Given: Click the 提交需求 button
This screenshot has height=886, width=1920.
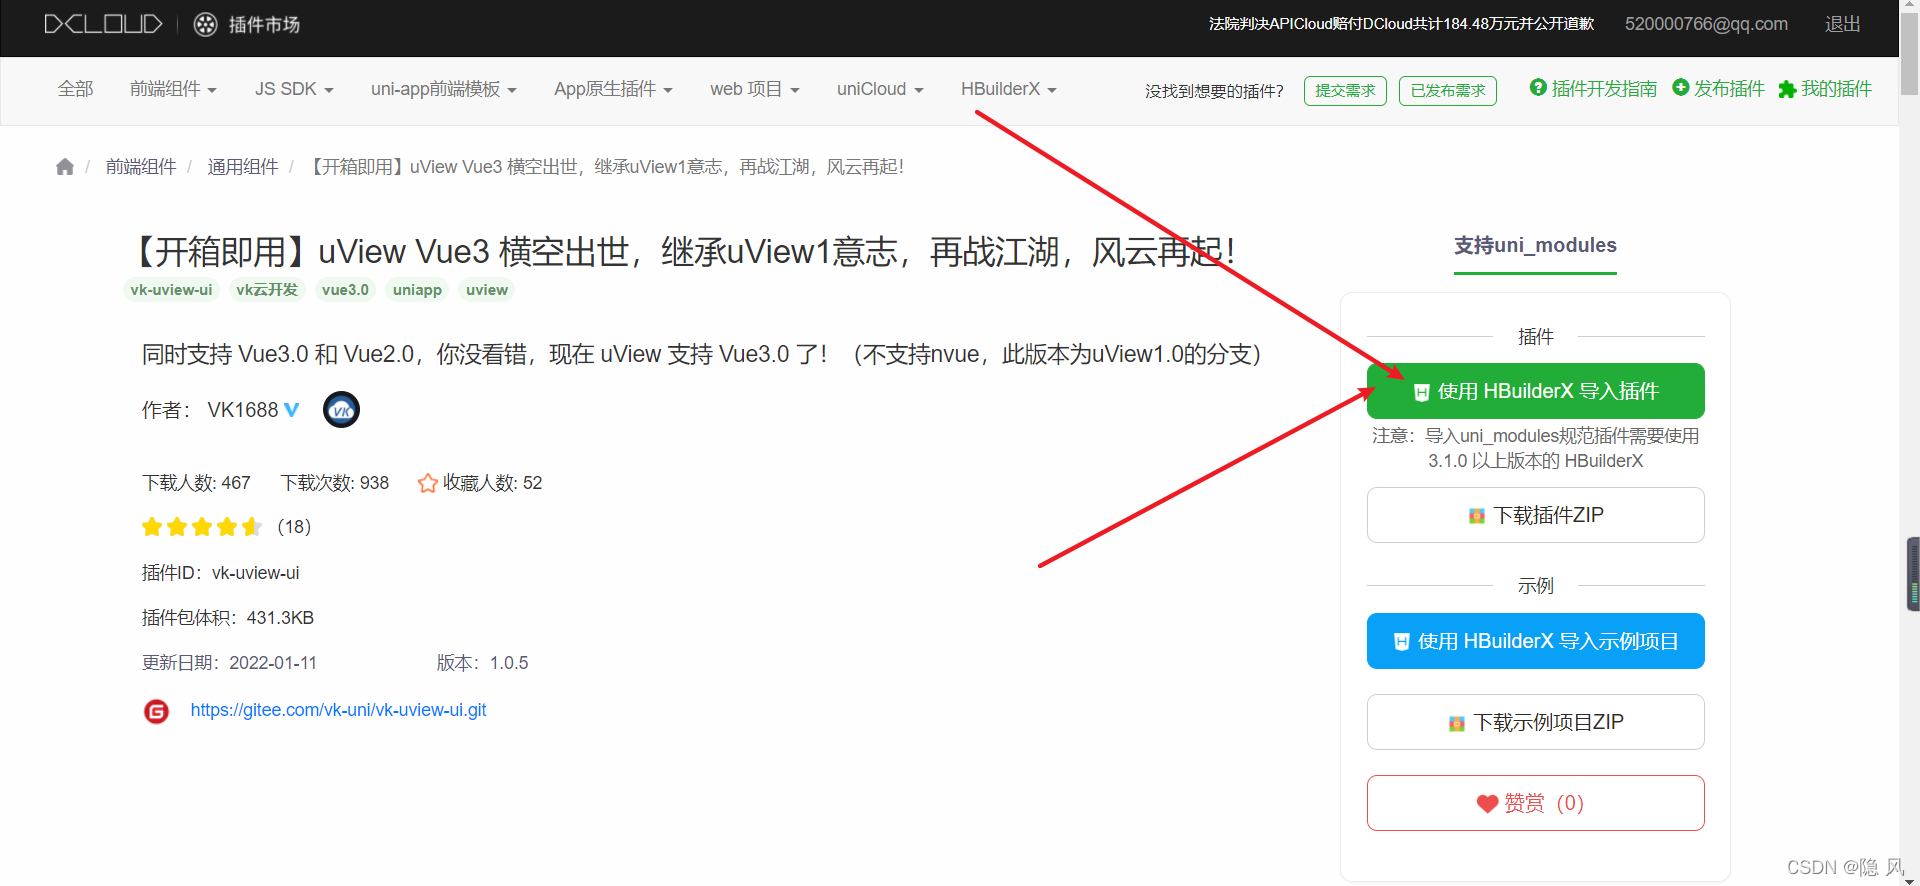Looking at the screenshot, I should pyautogui.click(x=1345, y=91).
